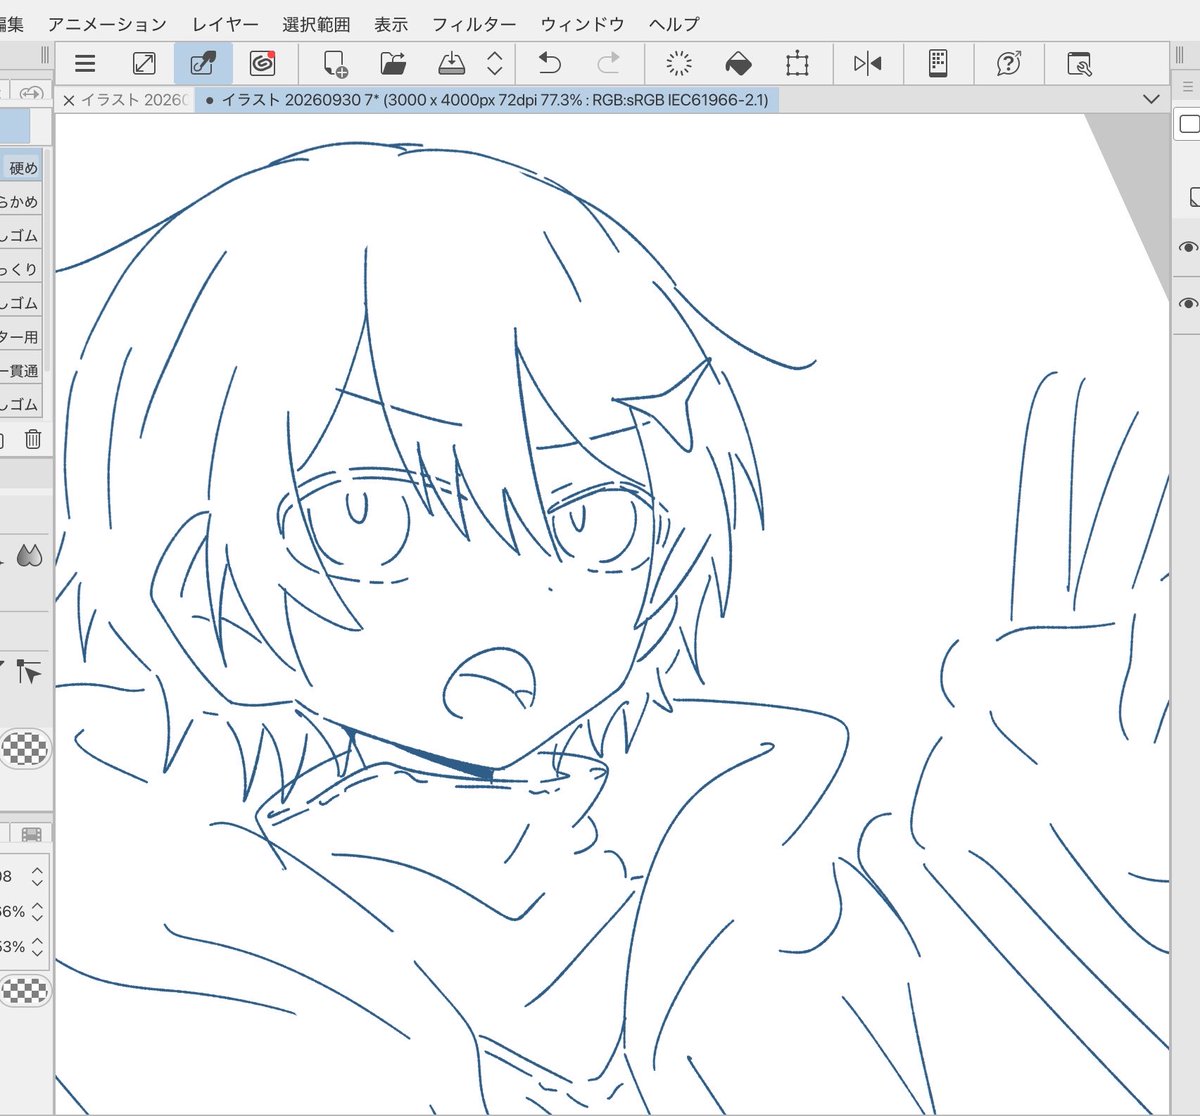The height and width of the screenshot is (1116, 1200).
Task: Click the film strip icon in left panel
Action: [x=31, y=834]
